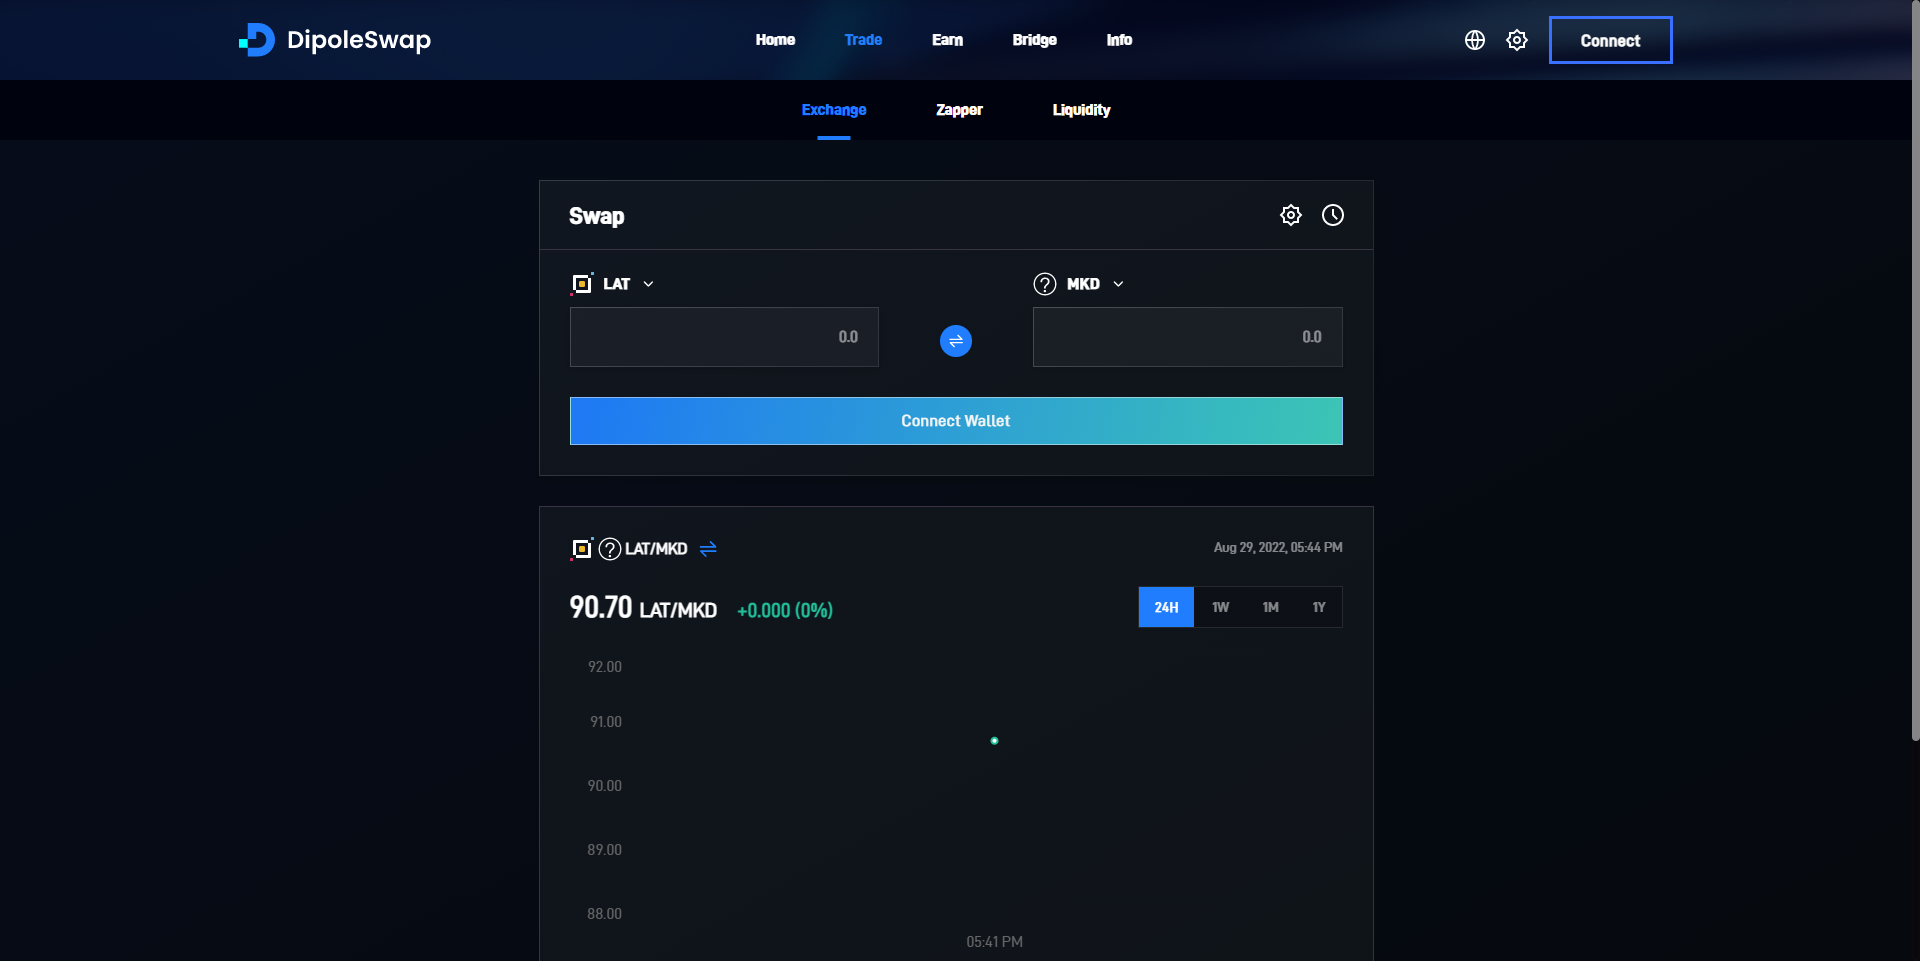The width and height of the screenshot is (1920, 961).
Task: Click the LAT/MKD pair label
Action: point(656,549)
